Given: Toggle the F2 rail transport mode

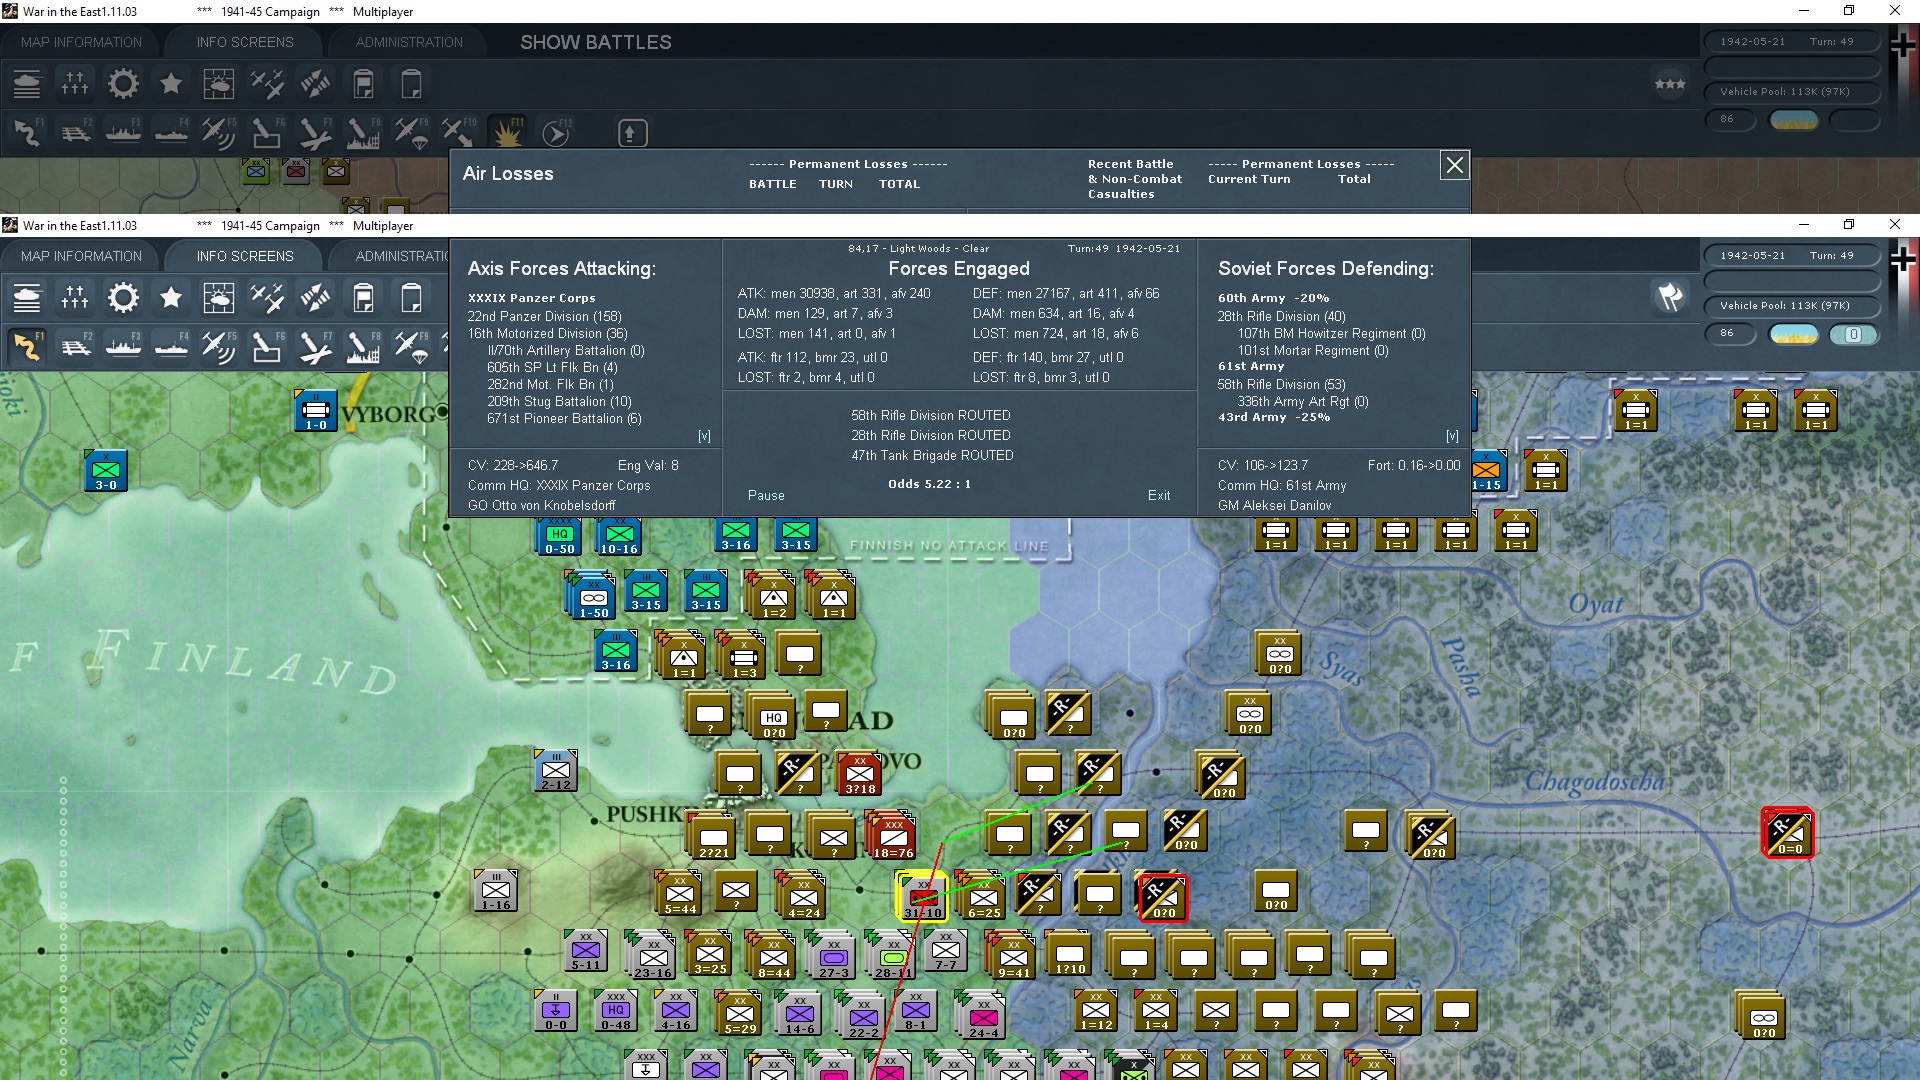Looking at the screenshot, I should pyautogui.click(x=76, y=347).
